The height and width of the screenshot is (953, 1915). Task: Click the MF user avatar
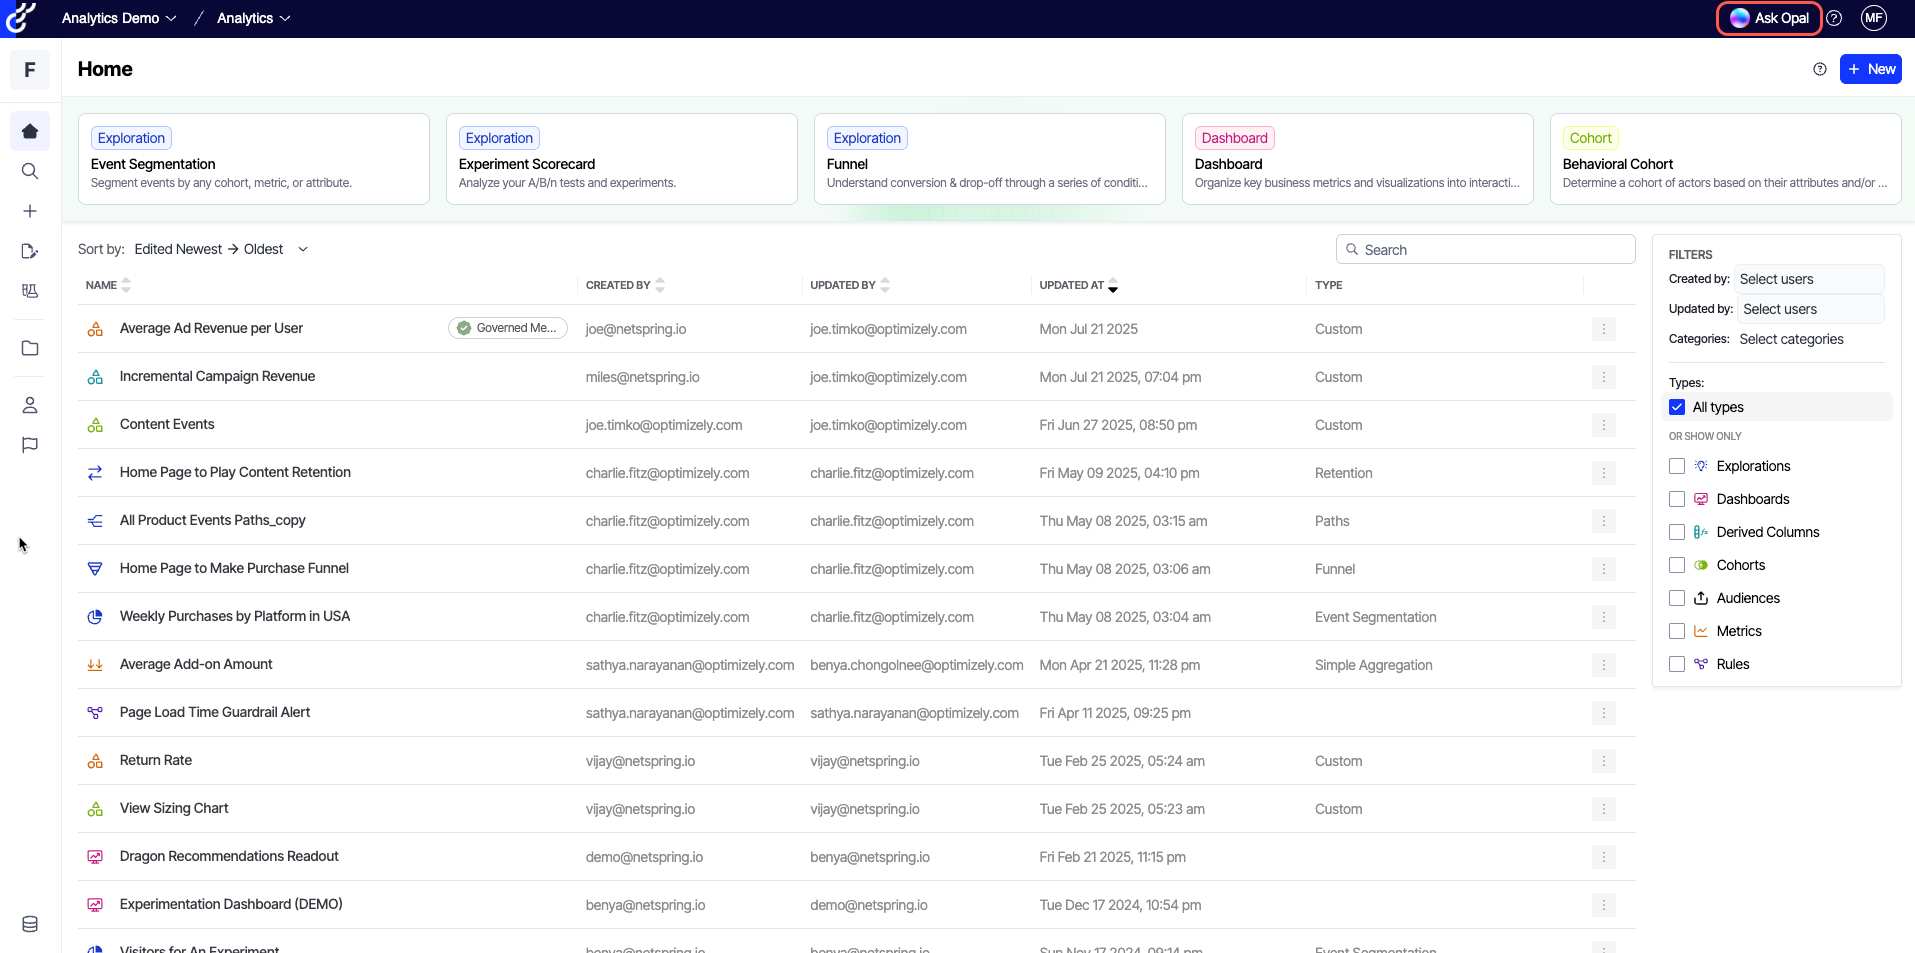(1873, 18)
